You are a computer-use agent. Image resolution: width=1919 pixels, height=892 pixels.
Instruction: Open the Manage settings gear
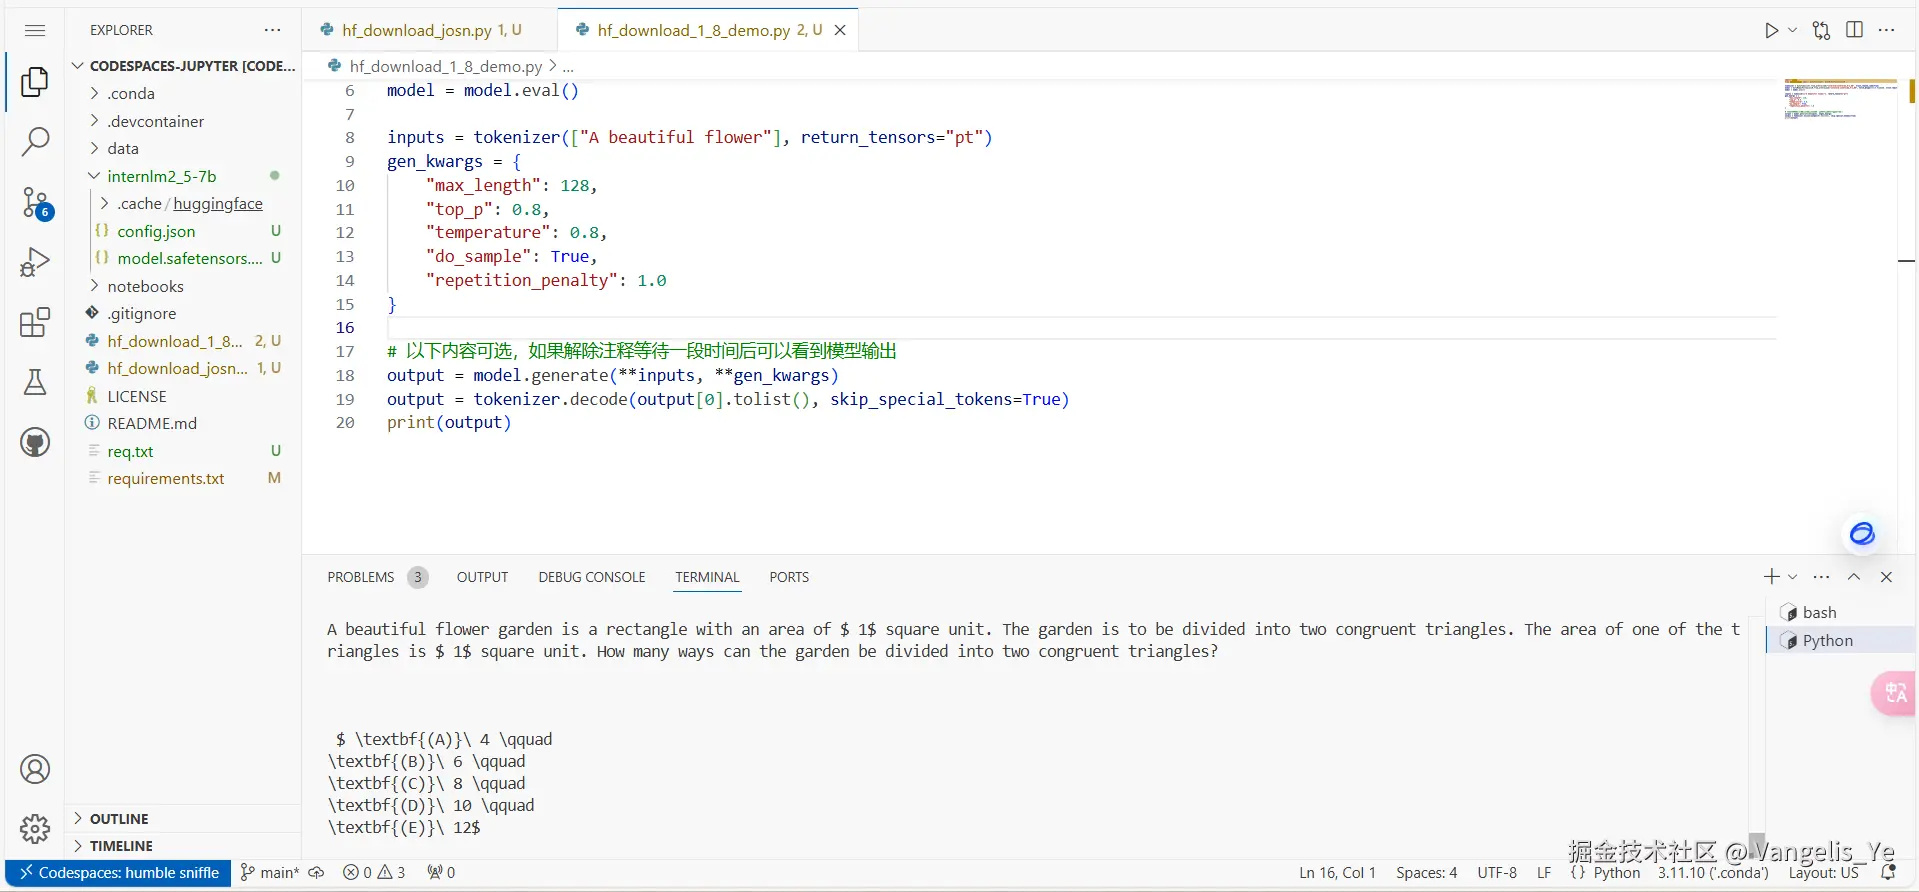(x=35, y=829)
